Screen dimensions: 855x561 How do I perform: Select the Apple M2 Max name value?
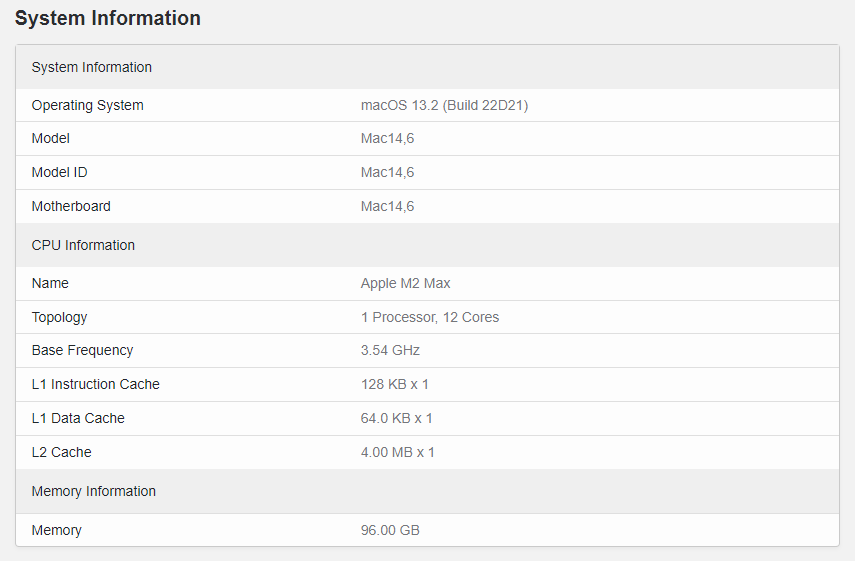[405, 283]
